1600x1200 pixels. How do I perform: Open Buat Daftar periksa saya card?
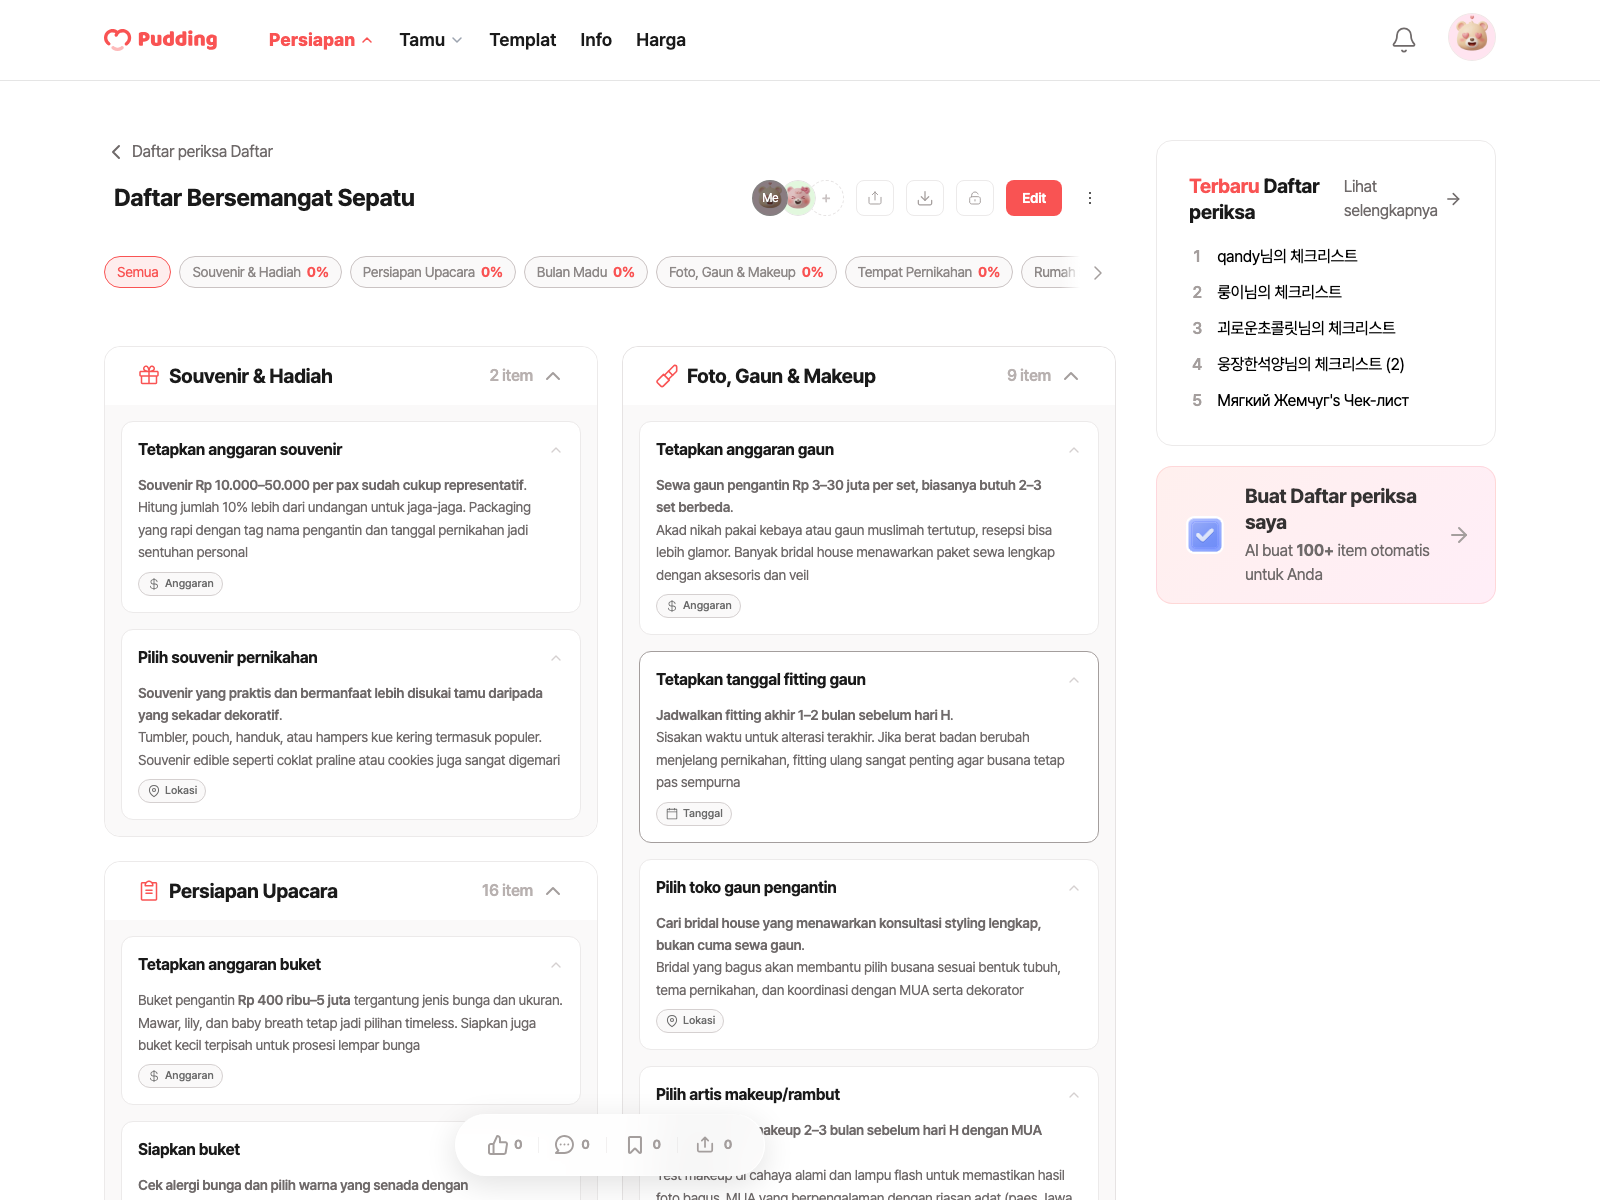(1326, 535)
